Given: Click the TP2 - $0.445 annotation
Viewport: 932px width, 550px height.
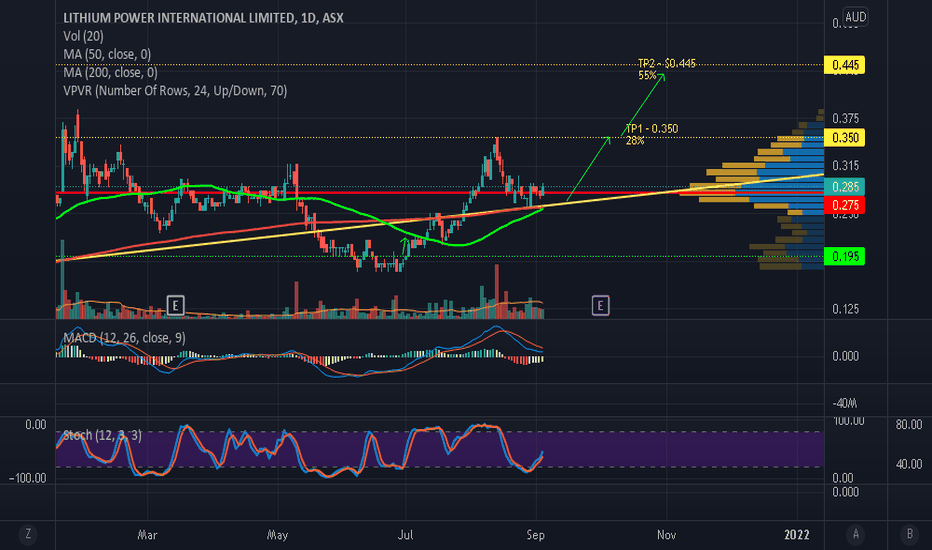Looking at the screenshot, I should (666, 63).
